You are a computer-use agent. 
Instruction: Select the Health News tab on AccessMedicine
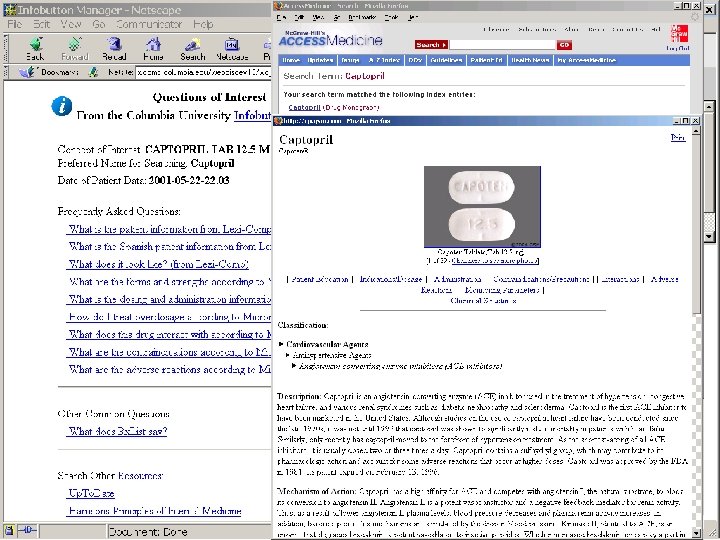click(x=530, y=60)
